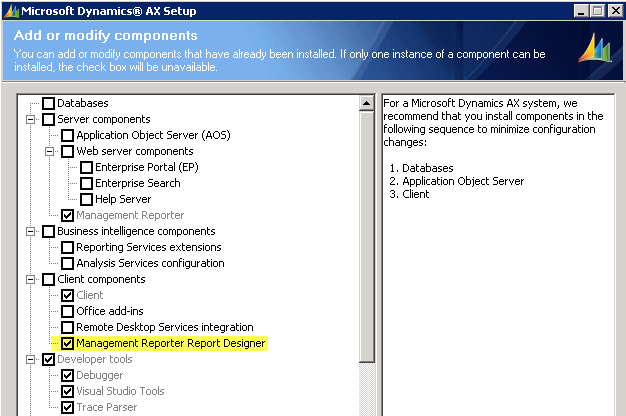Screen dimensions: 626x416
Task: Check Remote Desktop Services integration checkbox
Action: click(x=67, y=327)
